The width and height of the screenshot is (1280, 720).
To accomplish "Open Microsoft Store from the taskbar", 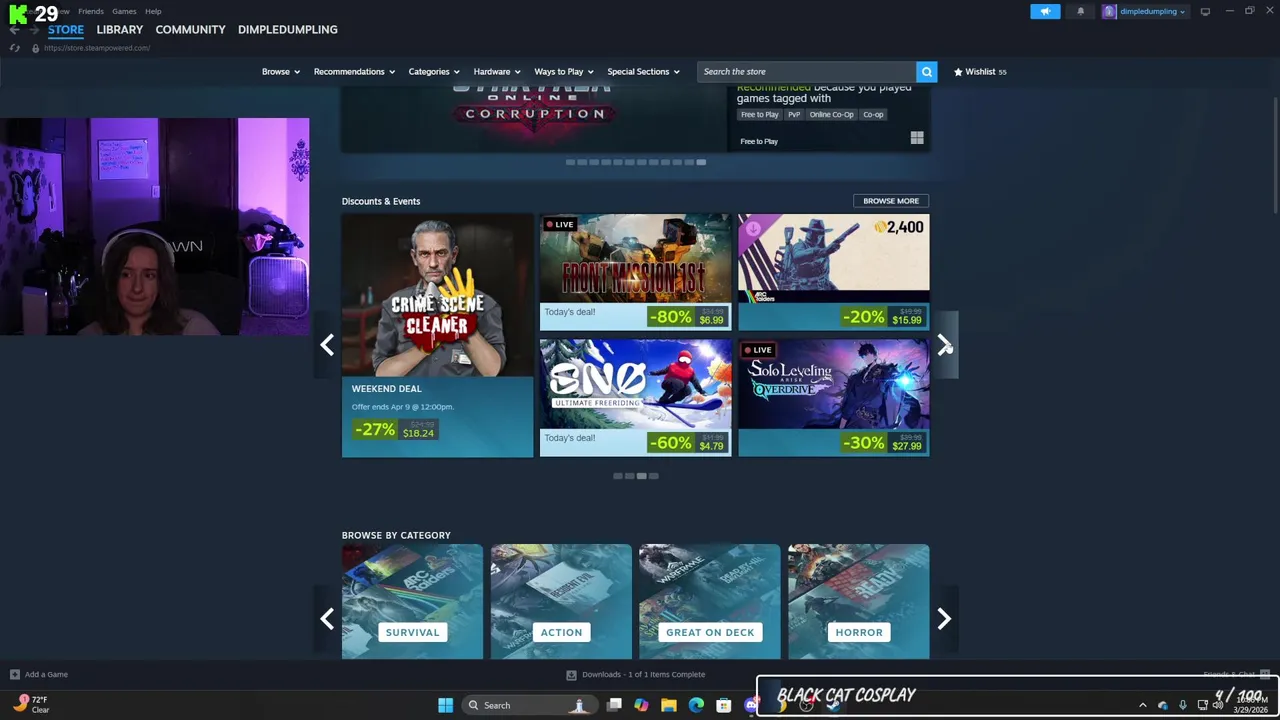I will pos(723,705).
